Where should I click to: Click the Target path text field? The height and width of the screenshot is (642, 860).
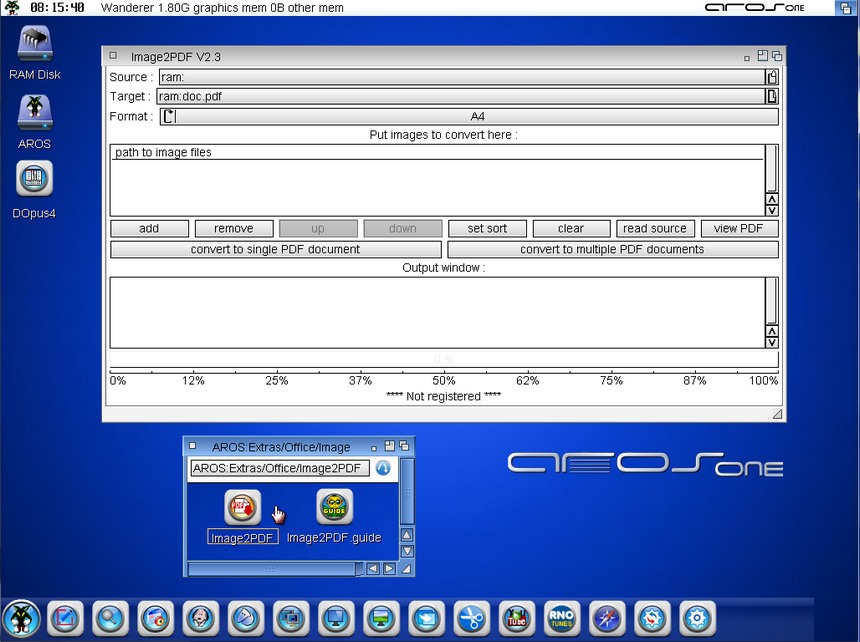click(x=460, y=97)
